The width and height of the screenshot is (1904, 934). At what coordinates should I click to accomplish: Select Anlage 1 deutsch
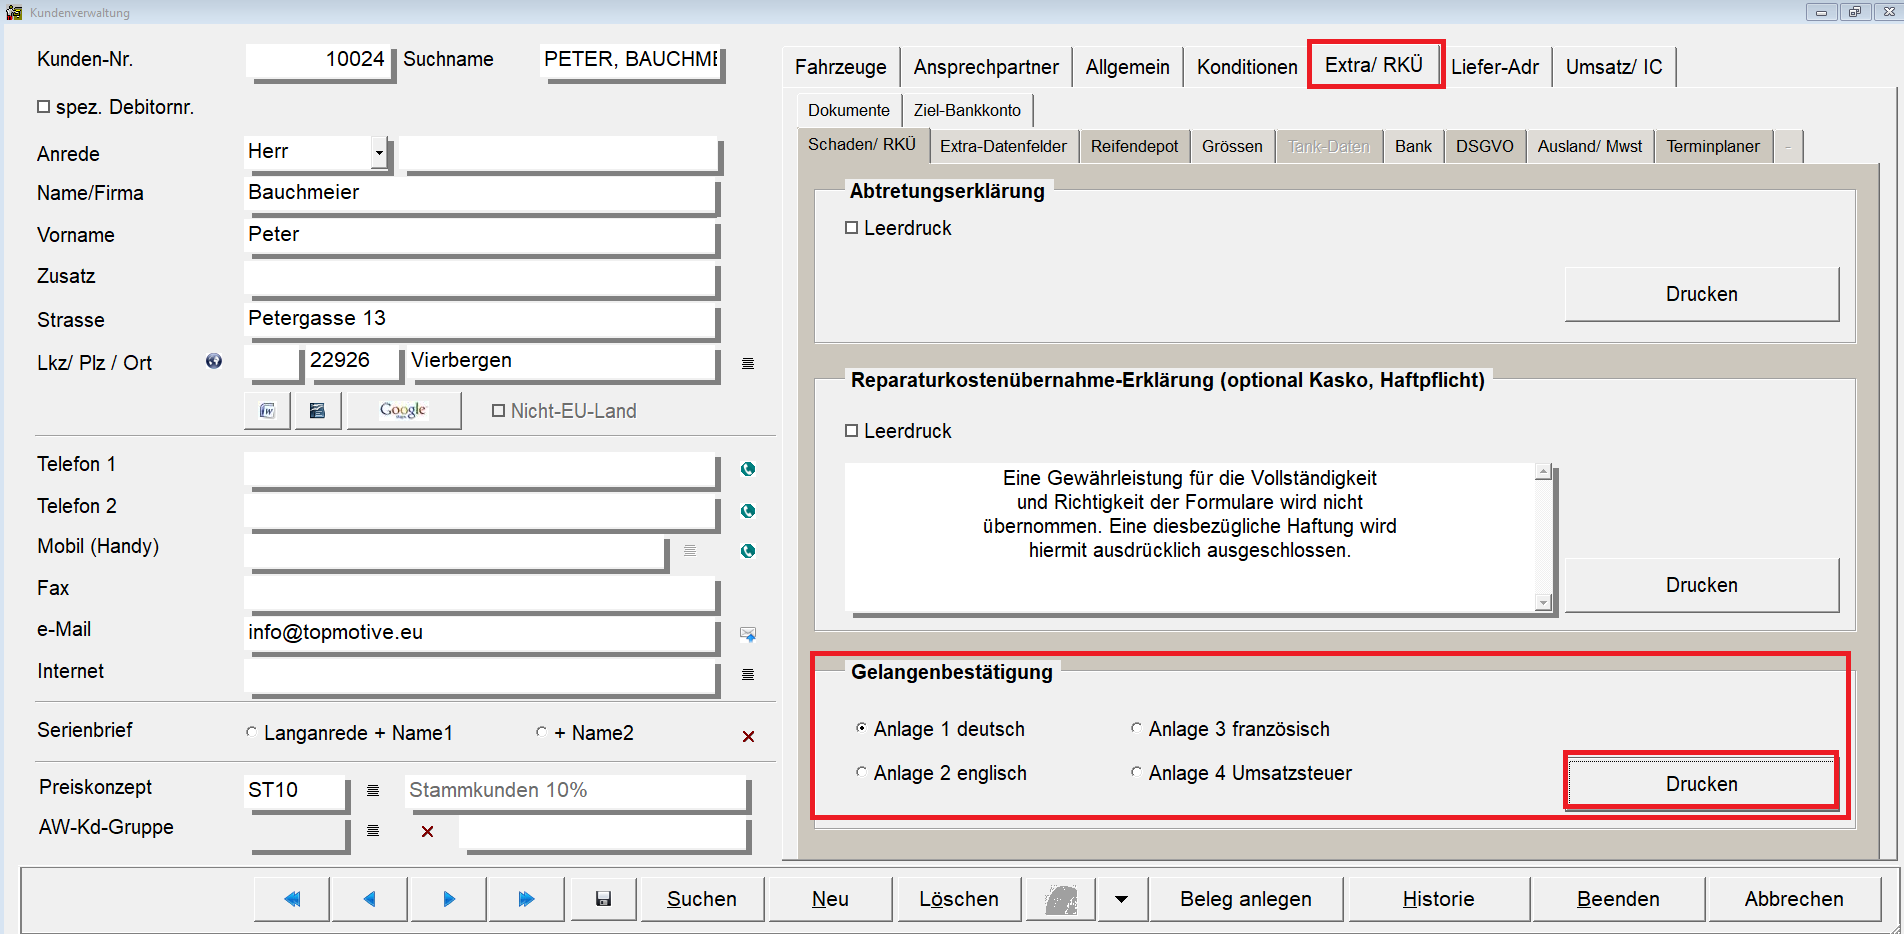pos(861,728)
